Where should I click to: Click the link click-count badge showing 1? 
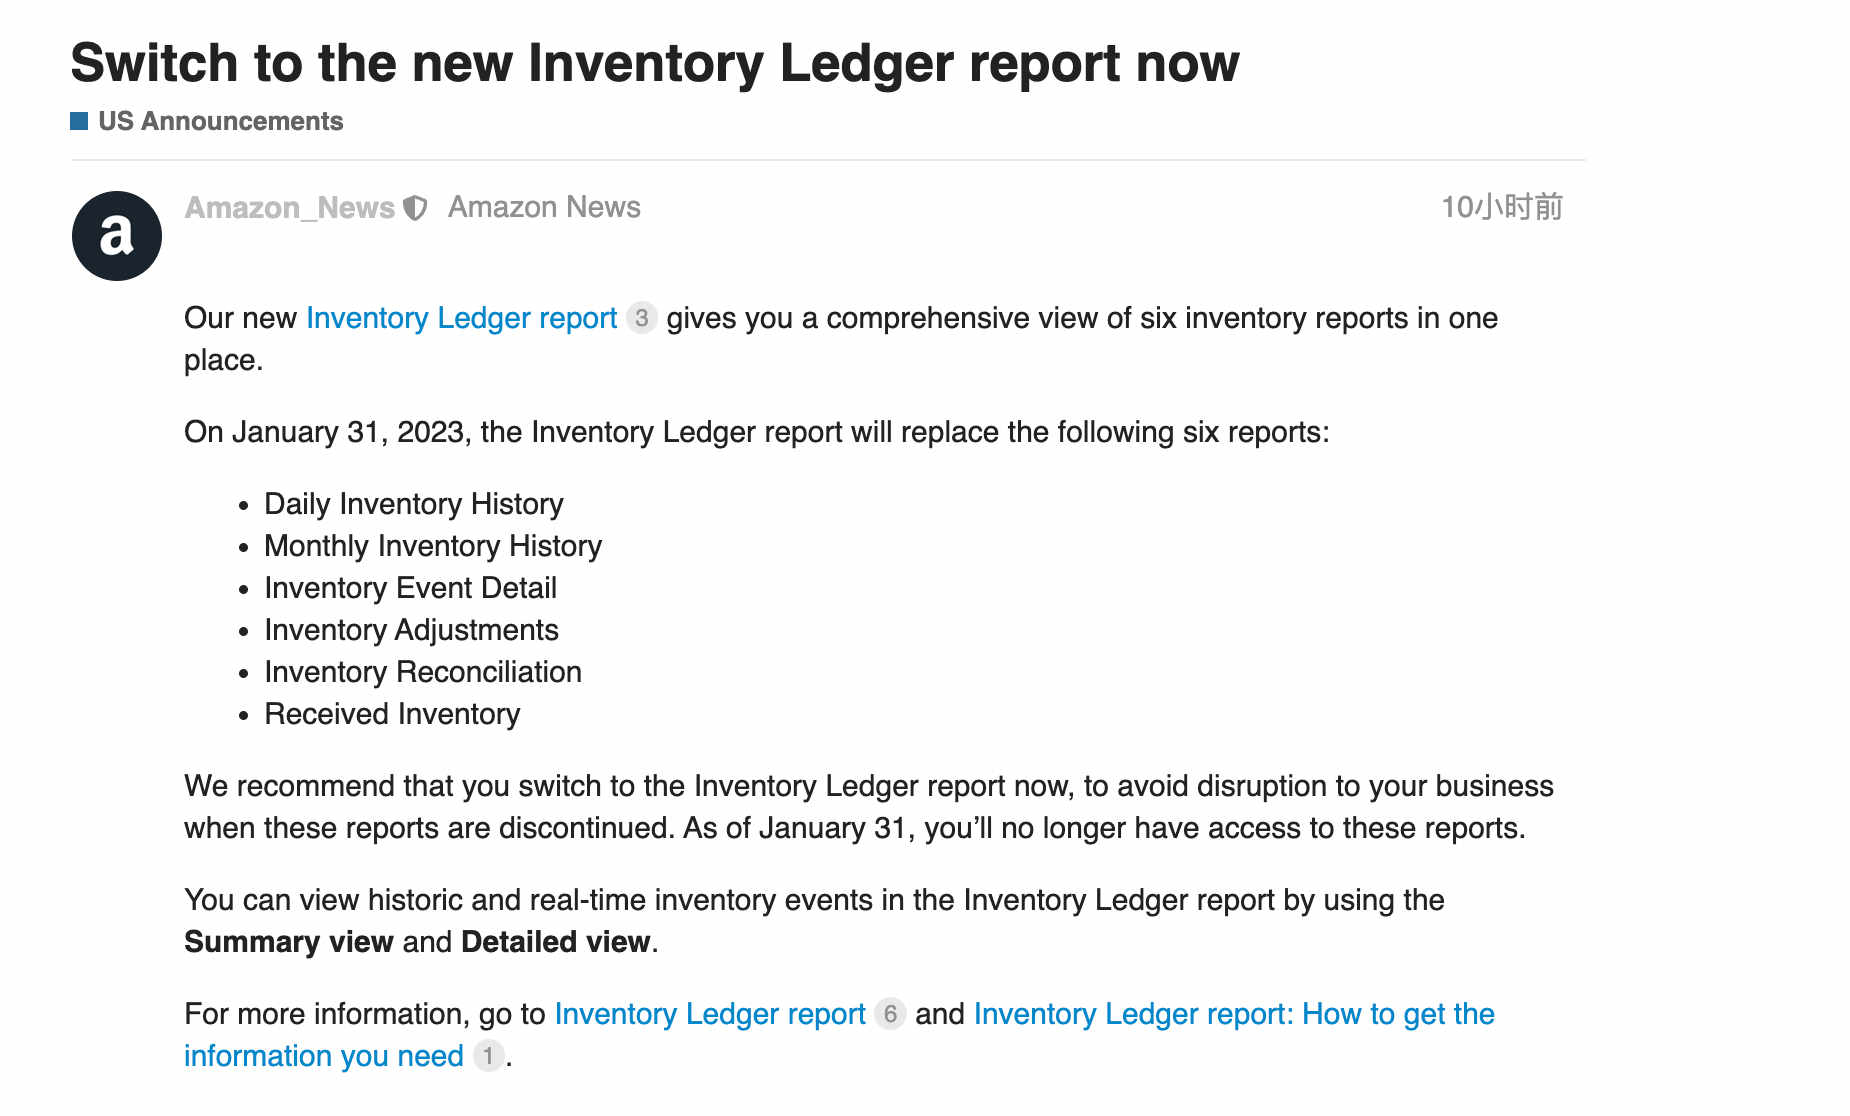[488, 1056]
